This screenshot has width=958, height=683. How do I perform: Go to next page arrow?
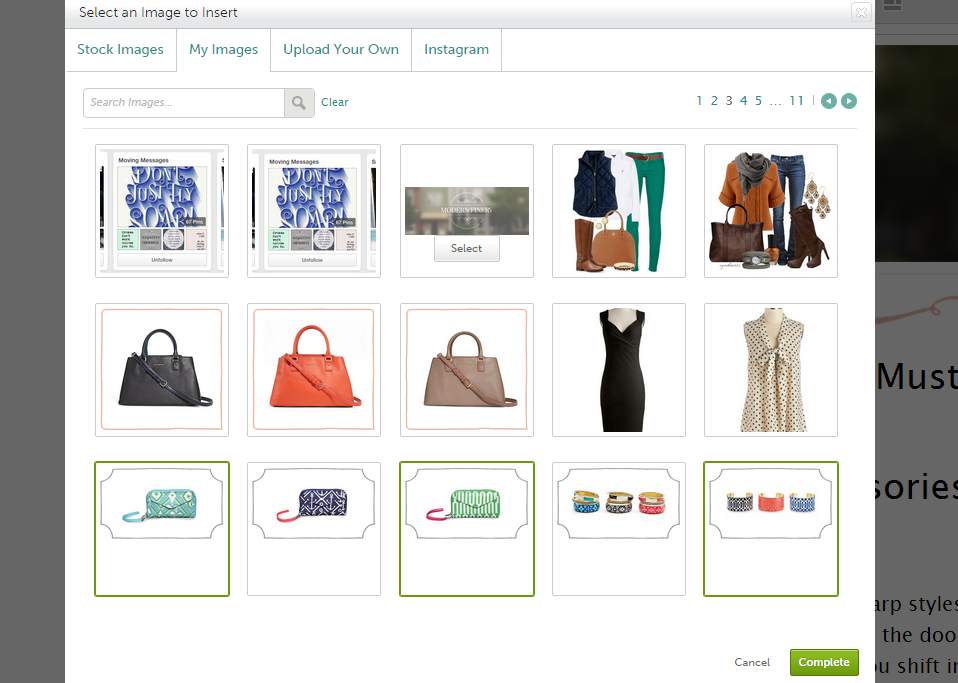848,101
